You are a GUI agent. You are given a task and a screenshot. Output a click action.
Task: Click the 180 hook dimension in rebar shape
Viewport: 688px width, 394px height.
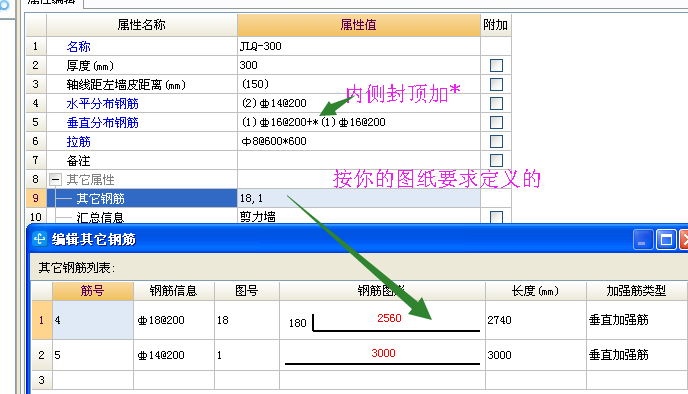(x=297, y=323)
